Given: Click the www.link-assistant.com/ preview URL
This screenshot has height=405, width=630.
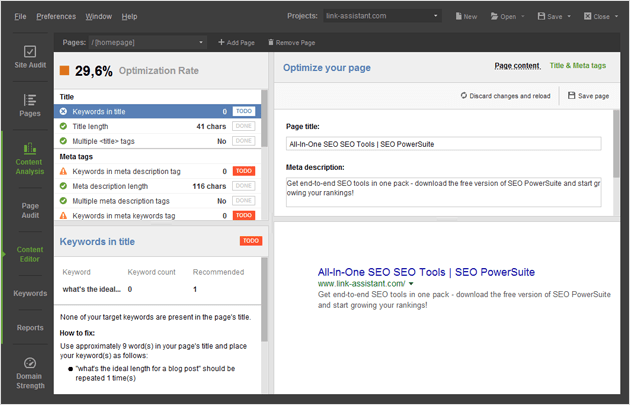Looking at the screenshot, I should pyautogui.click(x=362, y=284).
